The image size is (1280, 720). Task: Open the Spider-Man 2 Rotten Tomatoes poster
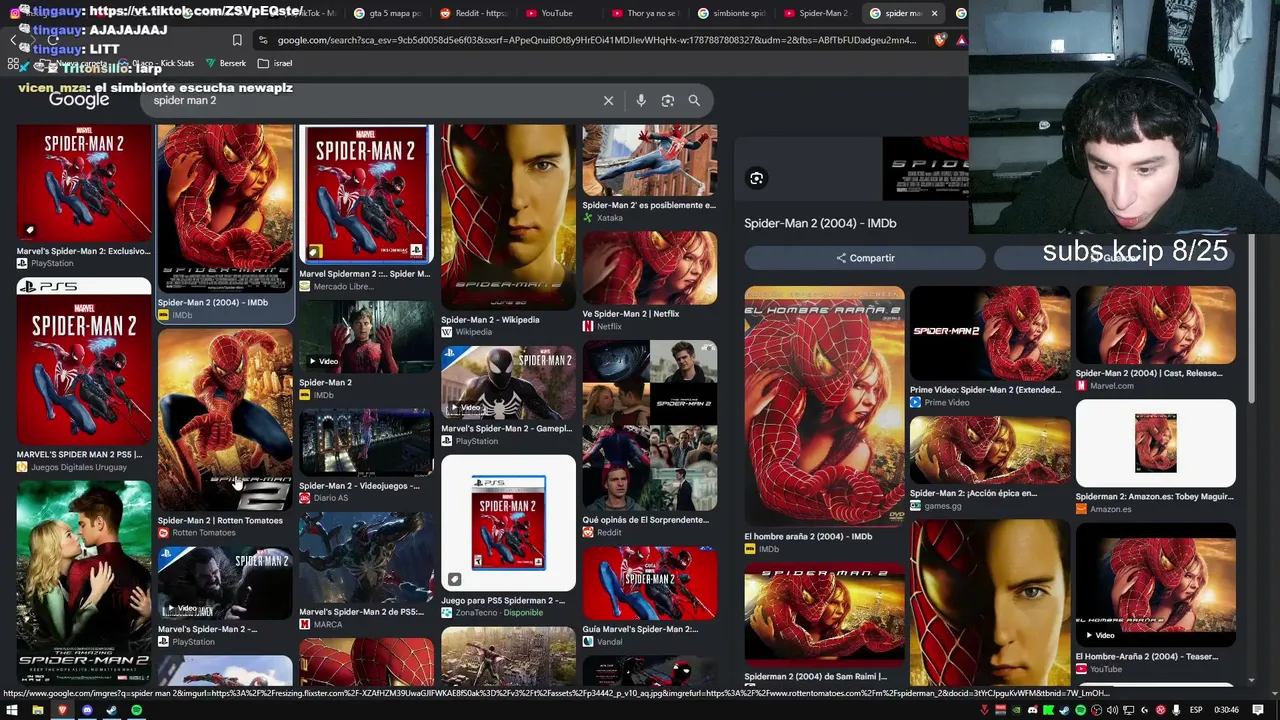(x=225, y=420)
